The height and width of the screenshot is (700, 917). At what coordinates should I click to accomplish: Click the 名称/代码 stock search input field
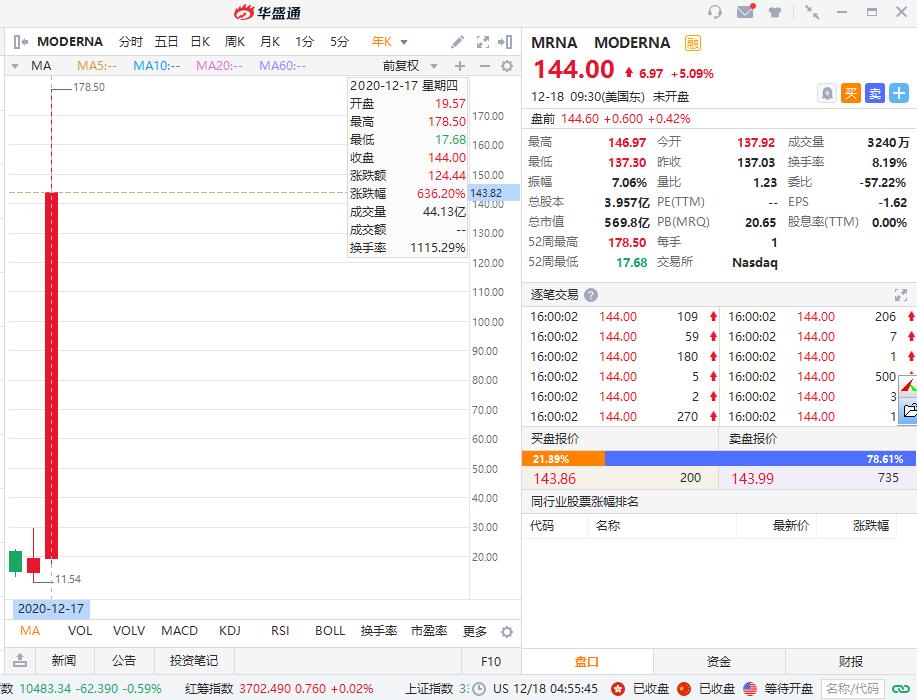click(x=851, y=689)
